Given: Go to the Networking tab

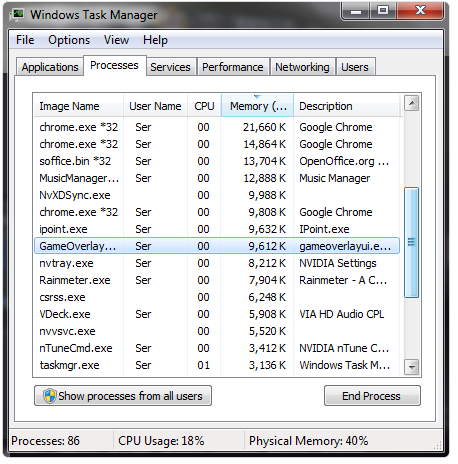Looking at the screenshot, I should coord(302,67).
